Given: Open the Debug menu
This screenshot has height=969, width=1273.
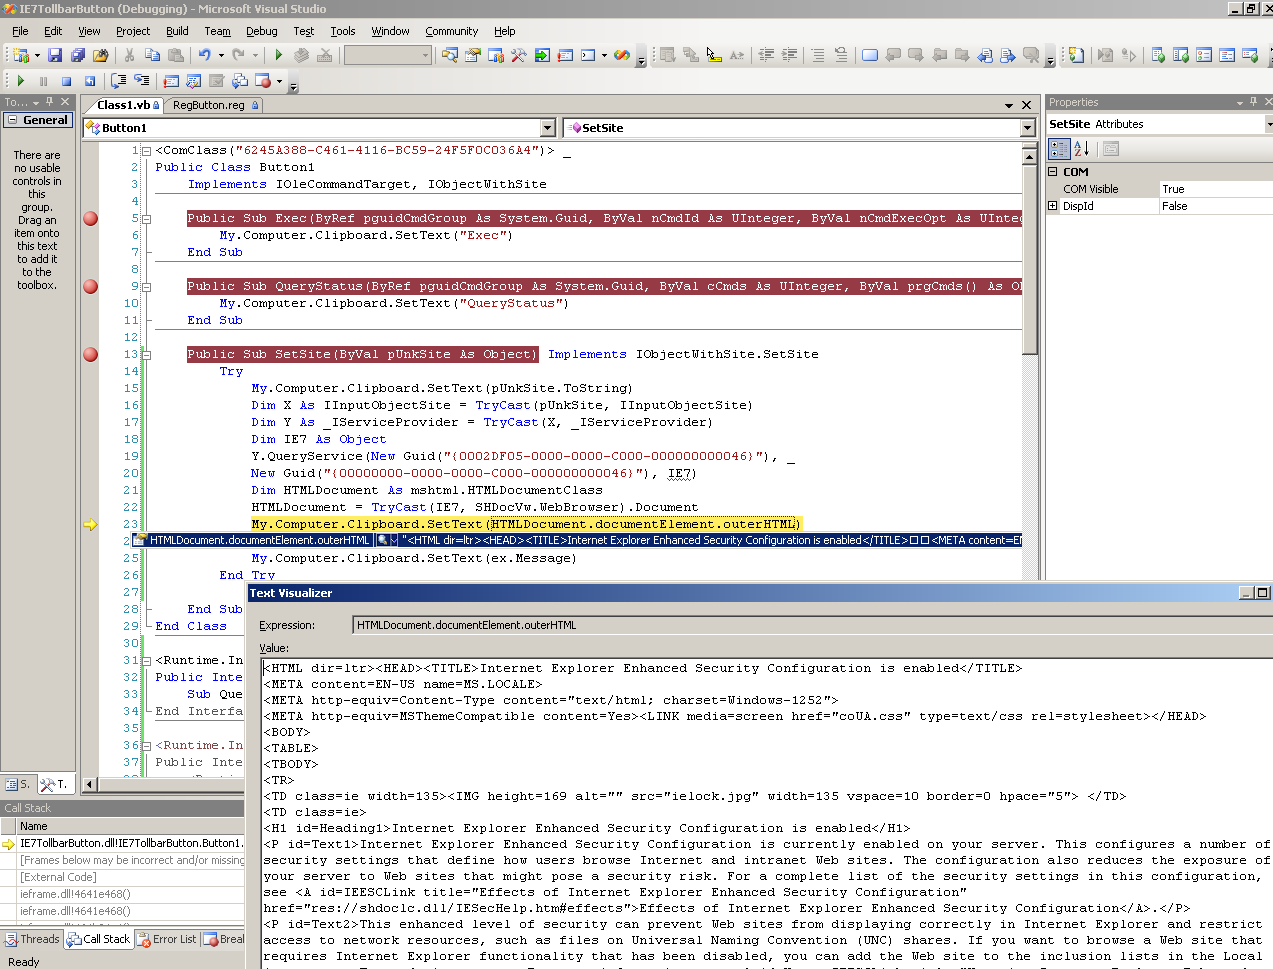Looking at the screenshot, I should tap(261, 31).
